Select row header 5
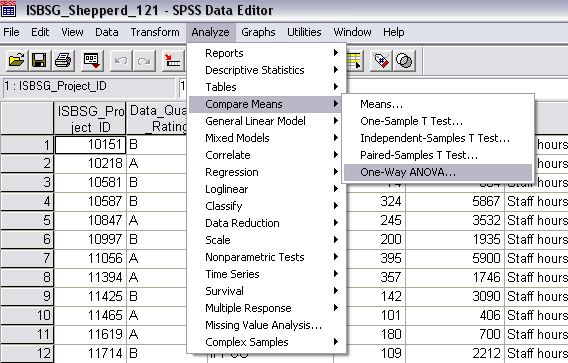568x363 pixels. tap(27, 220)
